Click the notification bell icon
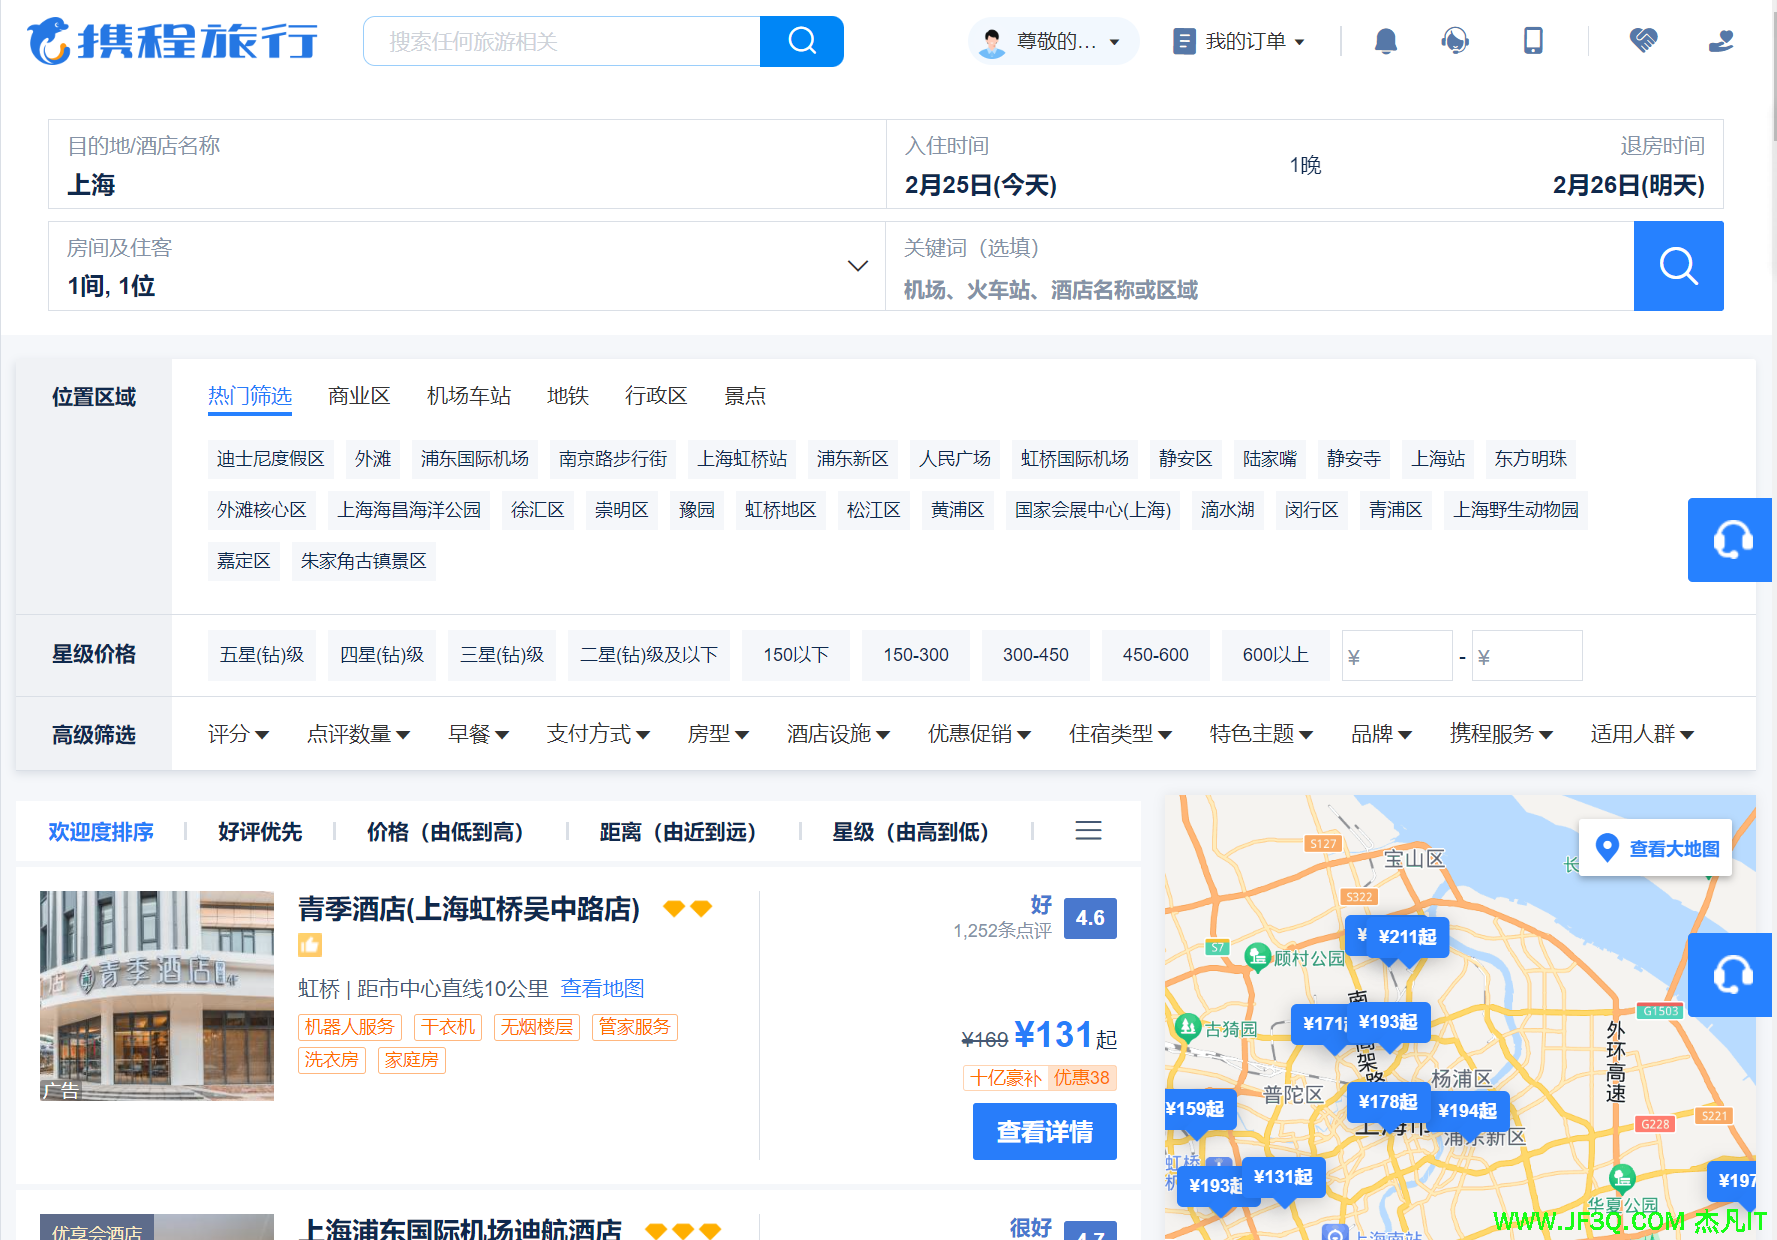 [1385, 41]
